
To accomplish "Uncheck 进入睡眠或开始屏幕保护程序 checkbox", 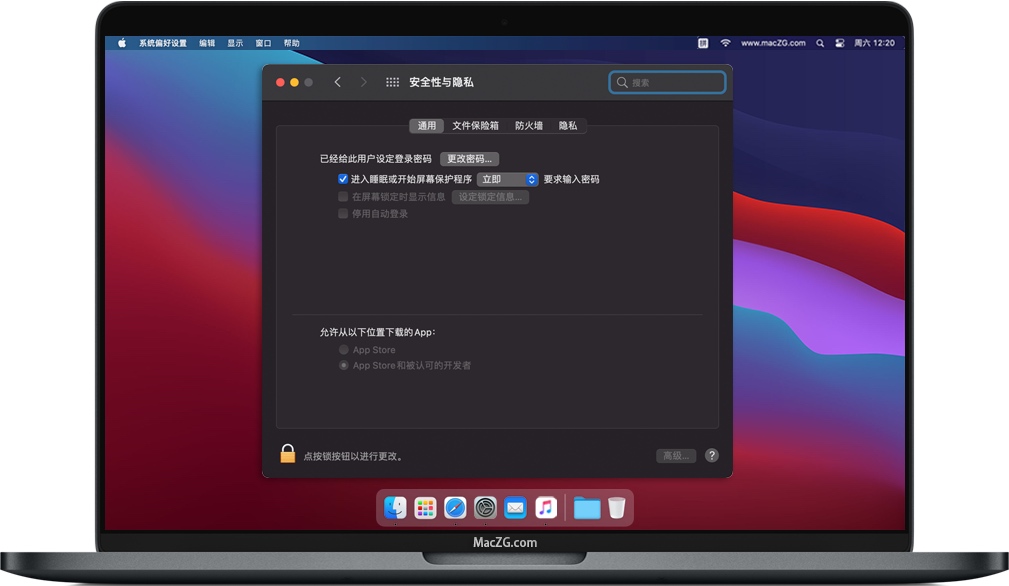I will [344, 179].
